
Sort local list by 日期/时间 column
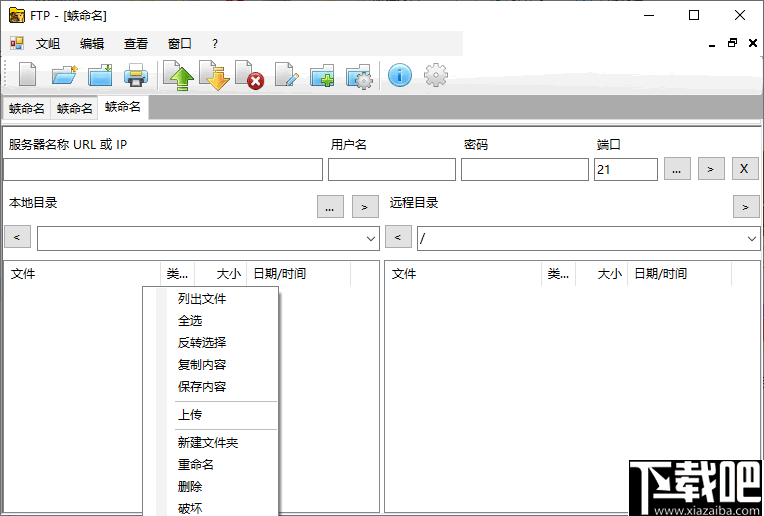299,274
